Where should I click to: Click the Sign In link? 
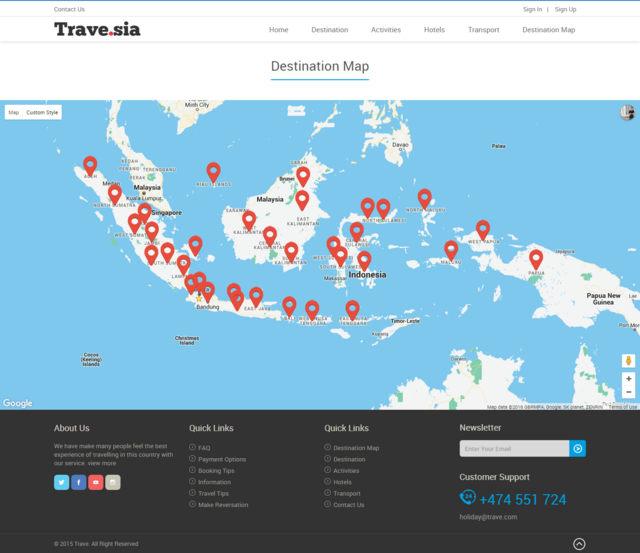coord(533,9)
